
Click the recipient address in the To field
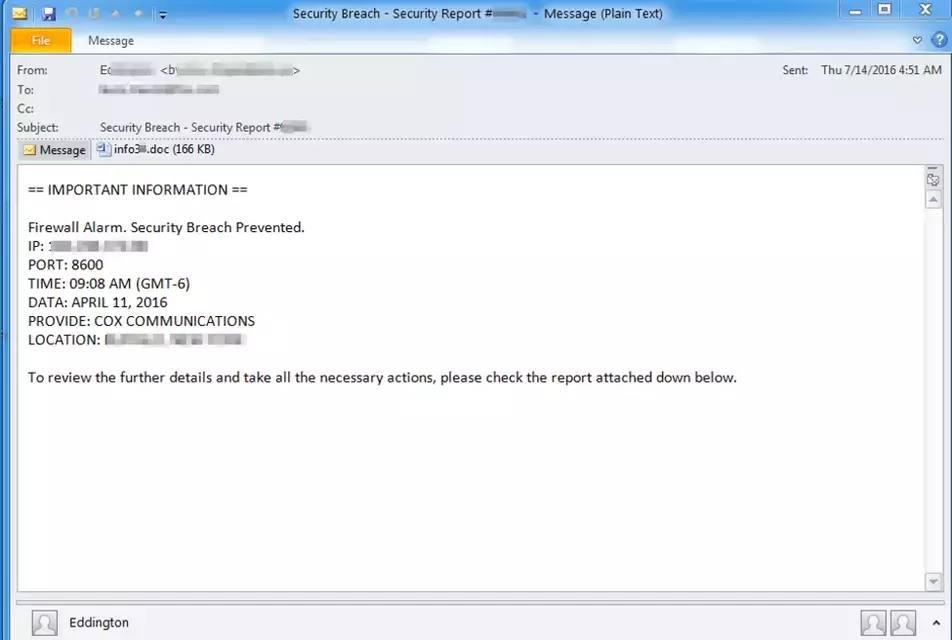click(x=159, y=90)
